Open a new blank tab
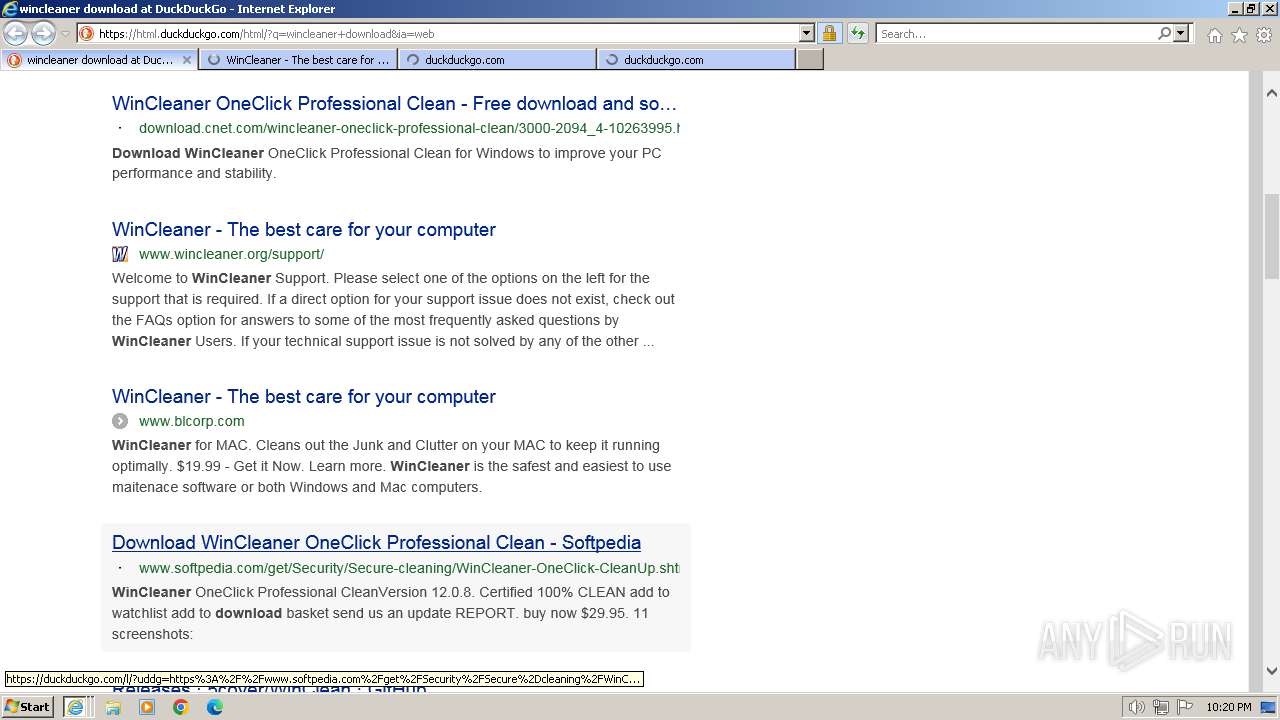This screenshot has width=1280, height=720. point(810,60)
